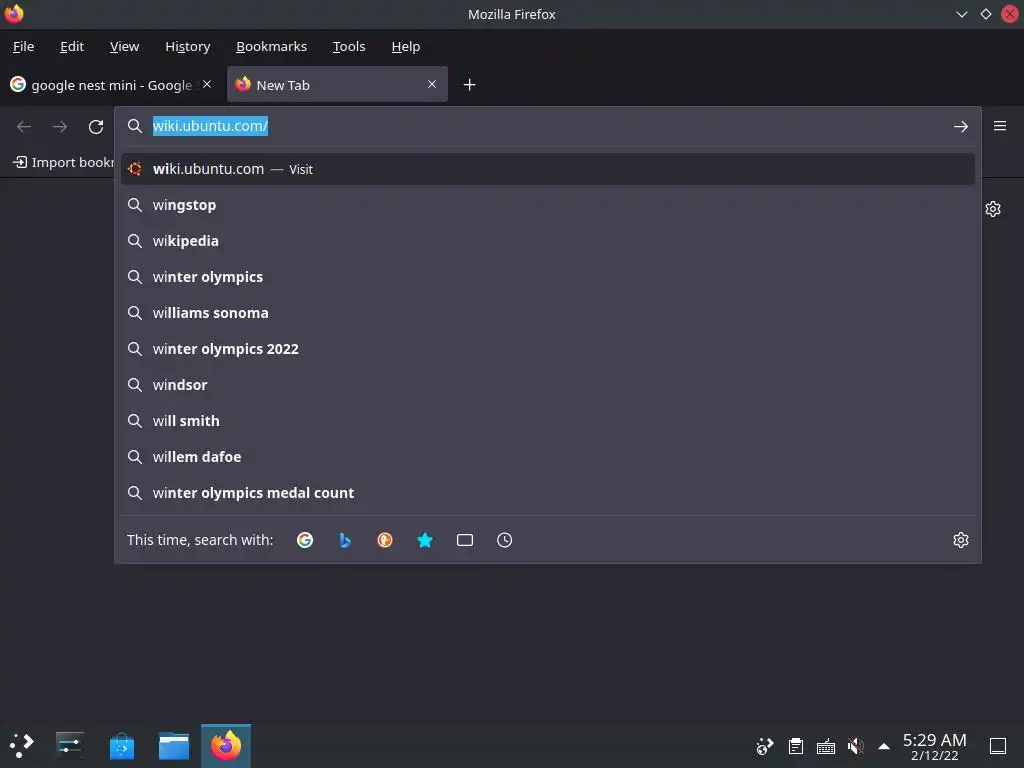1024x768 pixels.
Task: Switch to google nest mini tab
Action: point(111,84)
